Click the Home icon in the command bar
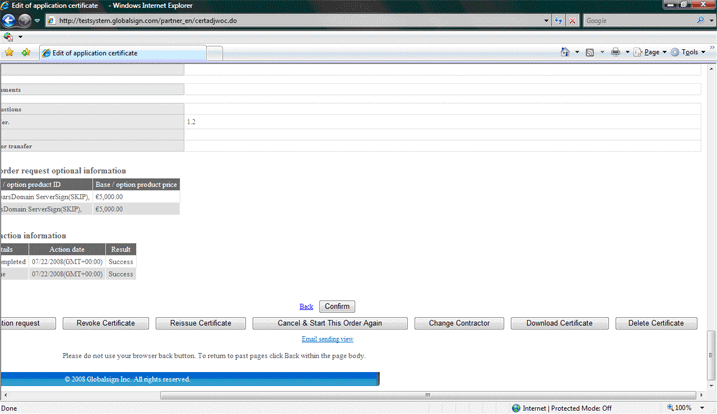Screen dimensions: 717x414 pos(565,52)
